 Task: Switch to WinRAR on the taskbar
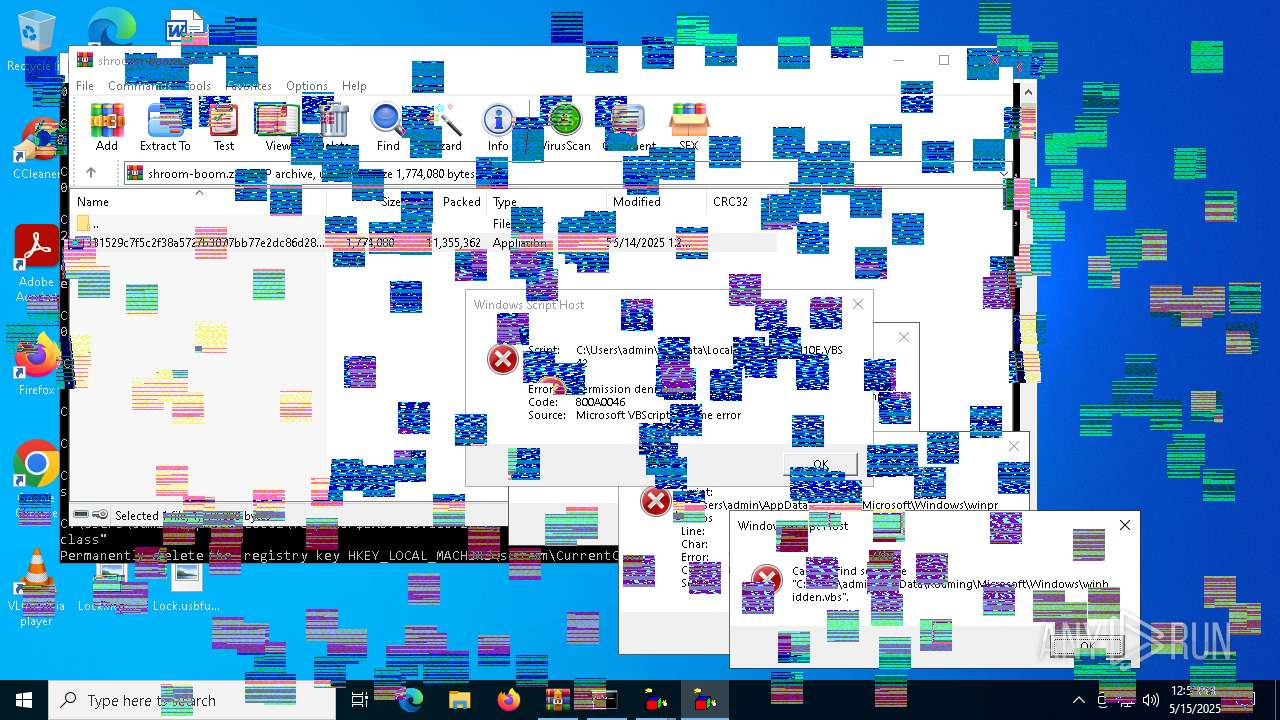pos(558,700)
